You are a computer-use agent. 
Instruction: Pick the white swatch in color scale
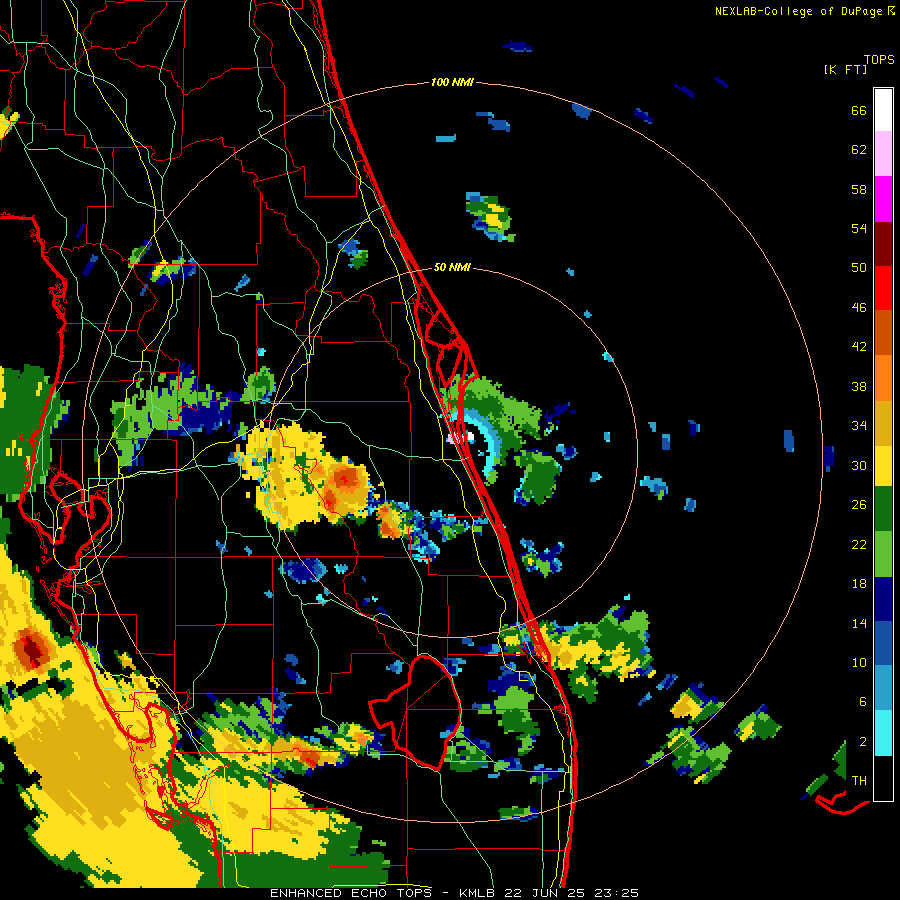(883, 110)
